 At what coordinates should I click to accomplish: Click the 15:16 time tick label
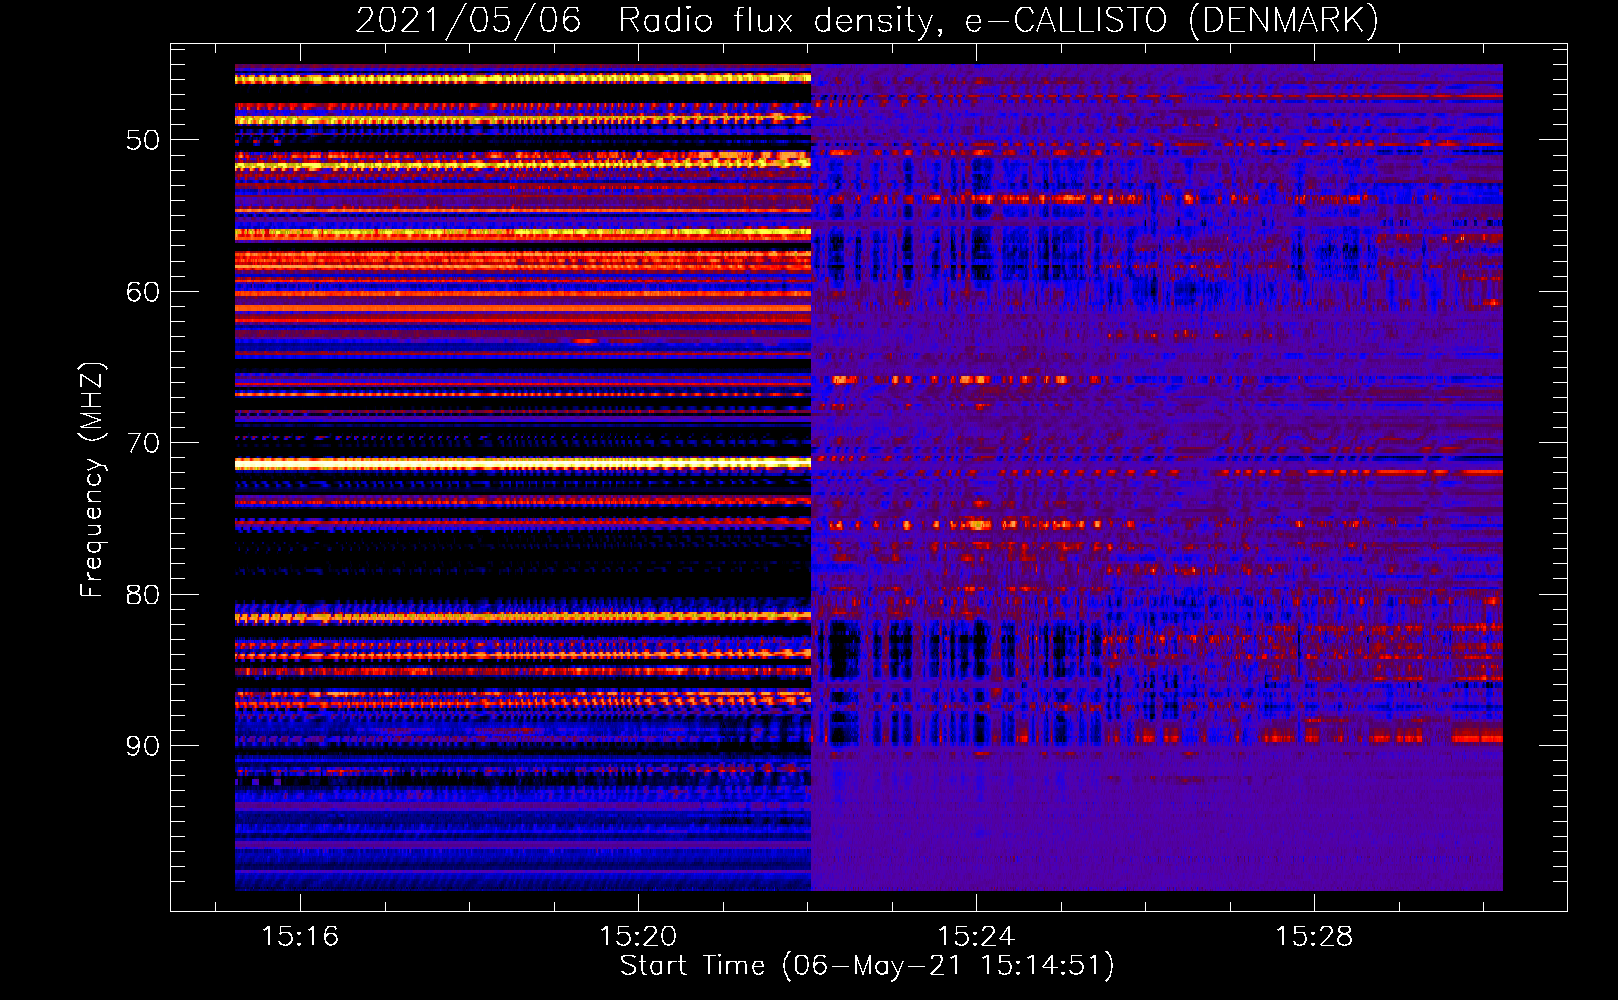click(300, 937)
